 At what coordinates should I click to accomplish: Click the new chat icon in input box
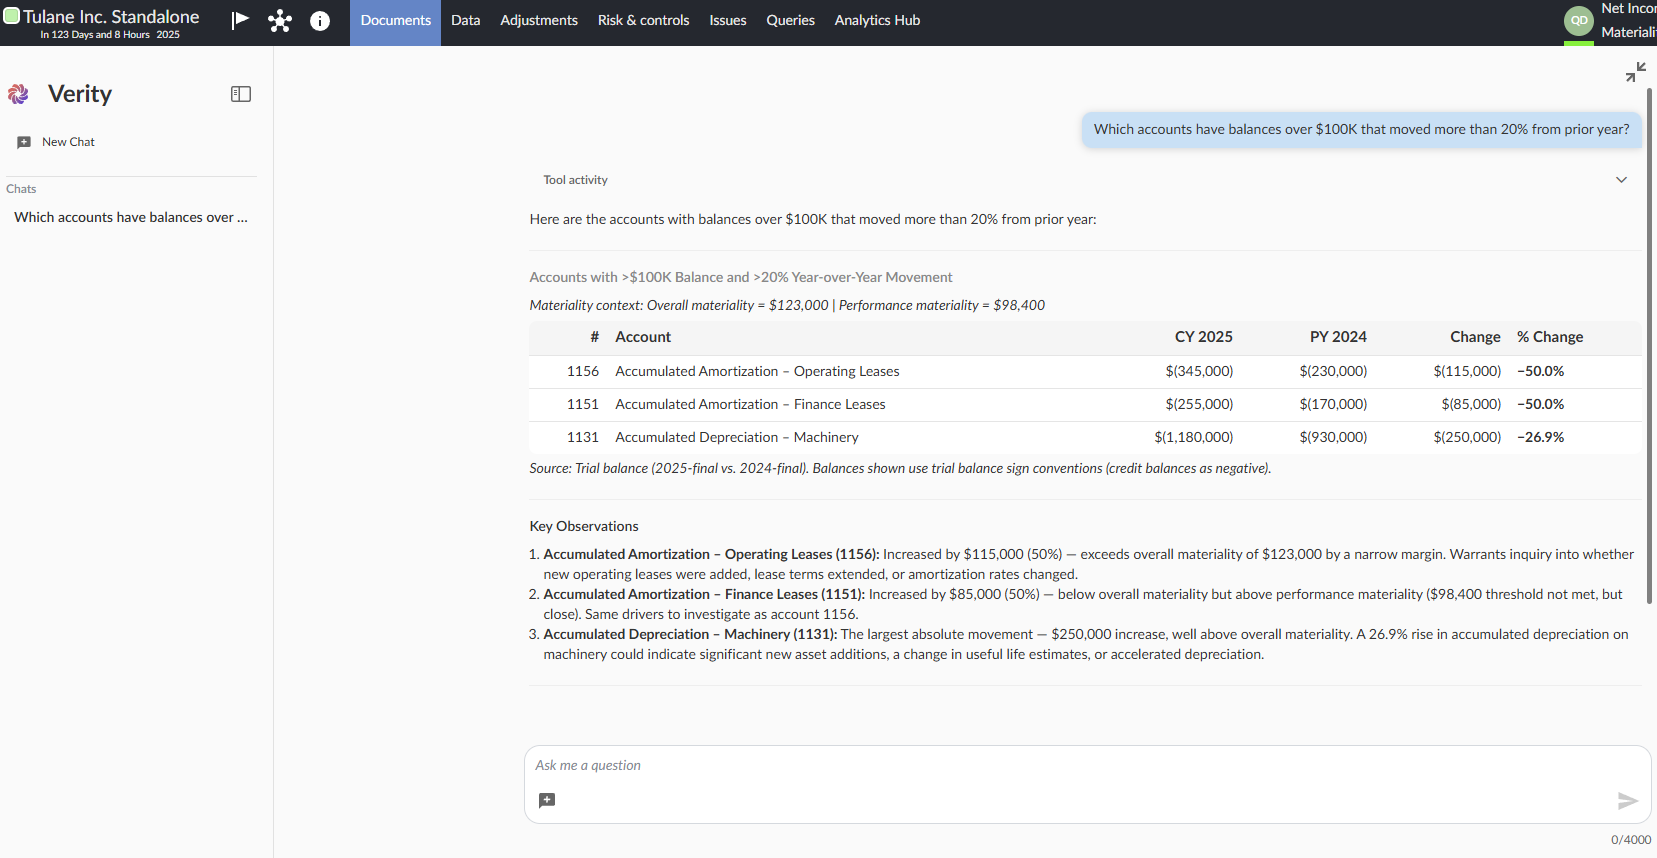(x=547, y=800)
